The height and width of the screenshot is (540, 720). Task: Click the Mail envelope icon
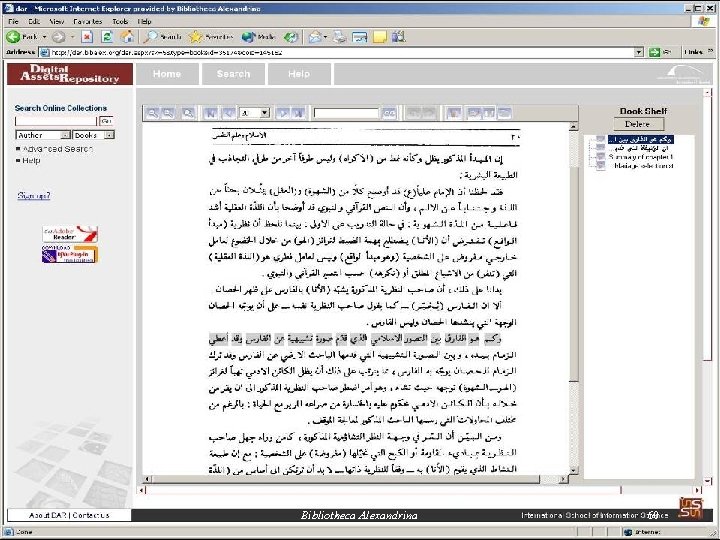(315, 37)
